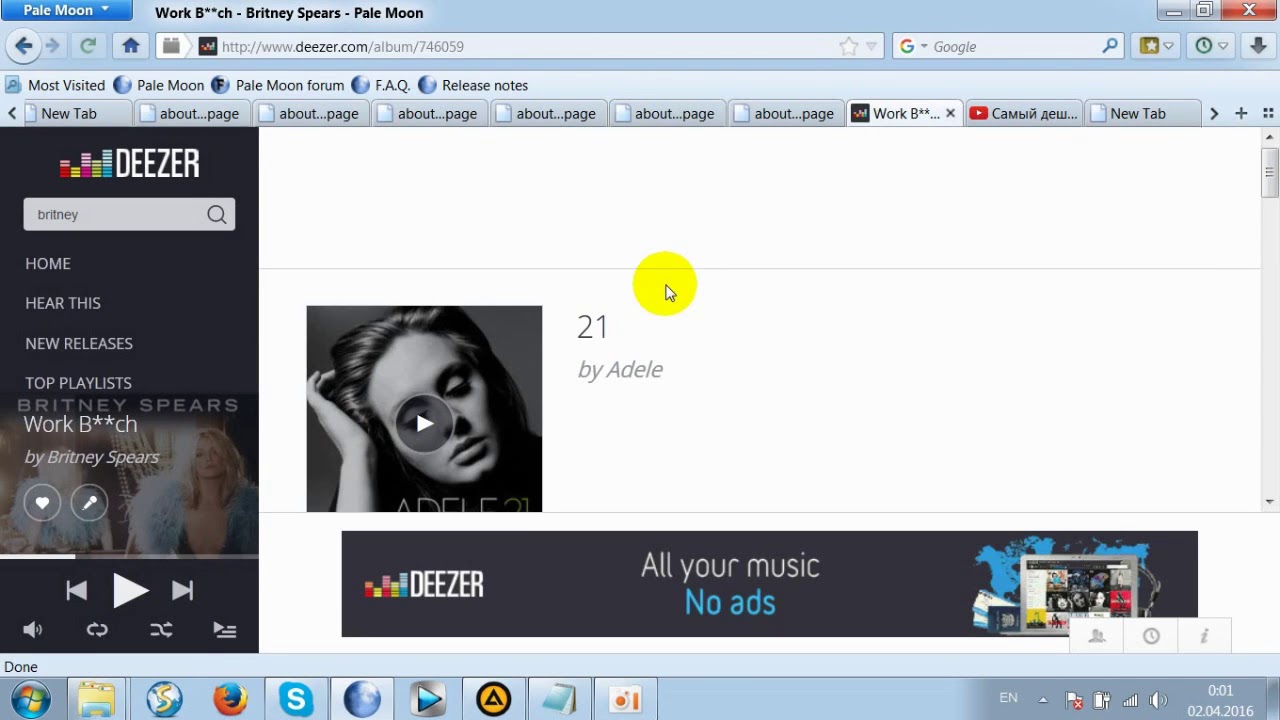Go to Deezer HOME
This screenshot has height=720, width=1280.
pyautogui.click(x=48, y=263)
